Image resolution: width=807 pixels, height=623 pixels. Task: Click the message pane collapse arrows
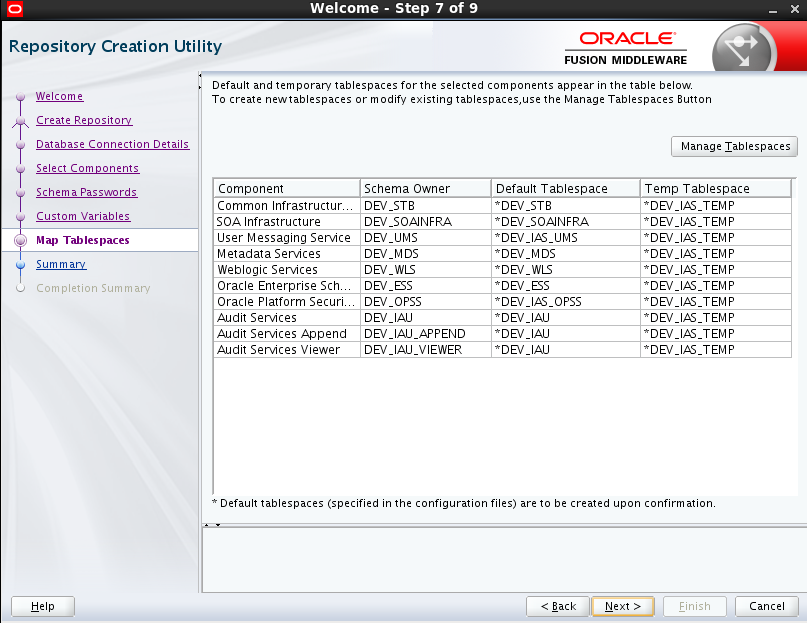tap(212, 525)
